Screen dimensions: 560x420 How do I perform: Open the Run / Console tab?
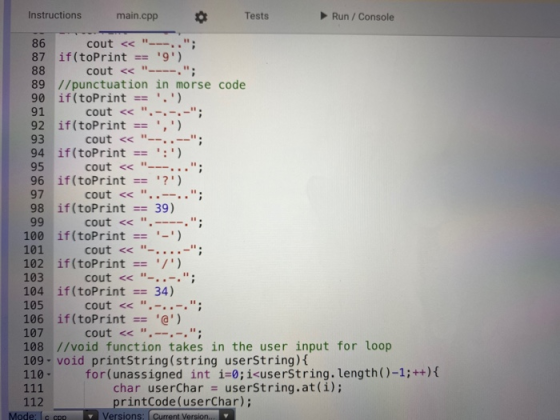(x=357, y=17)
